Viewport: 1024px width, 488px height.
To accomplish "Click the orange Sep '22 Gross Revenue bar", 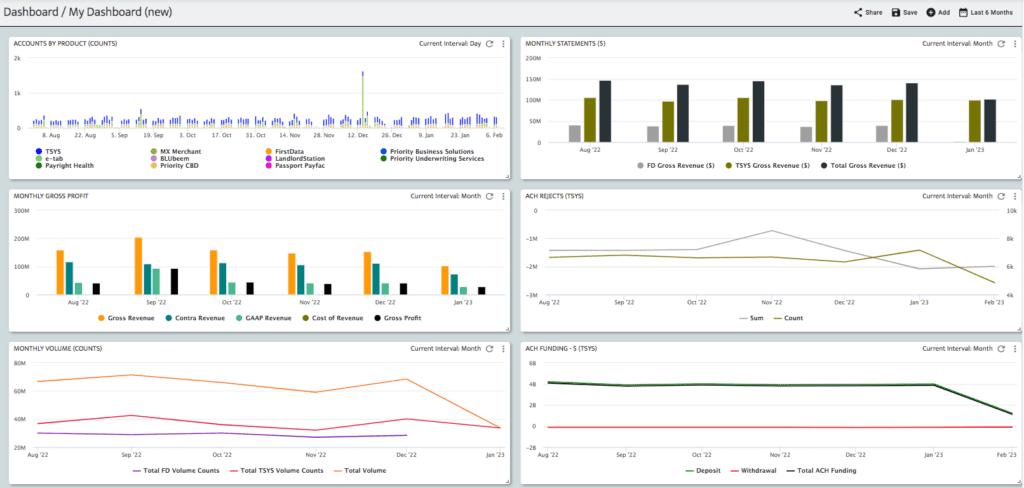I will (x=138, y=266).
